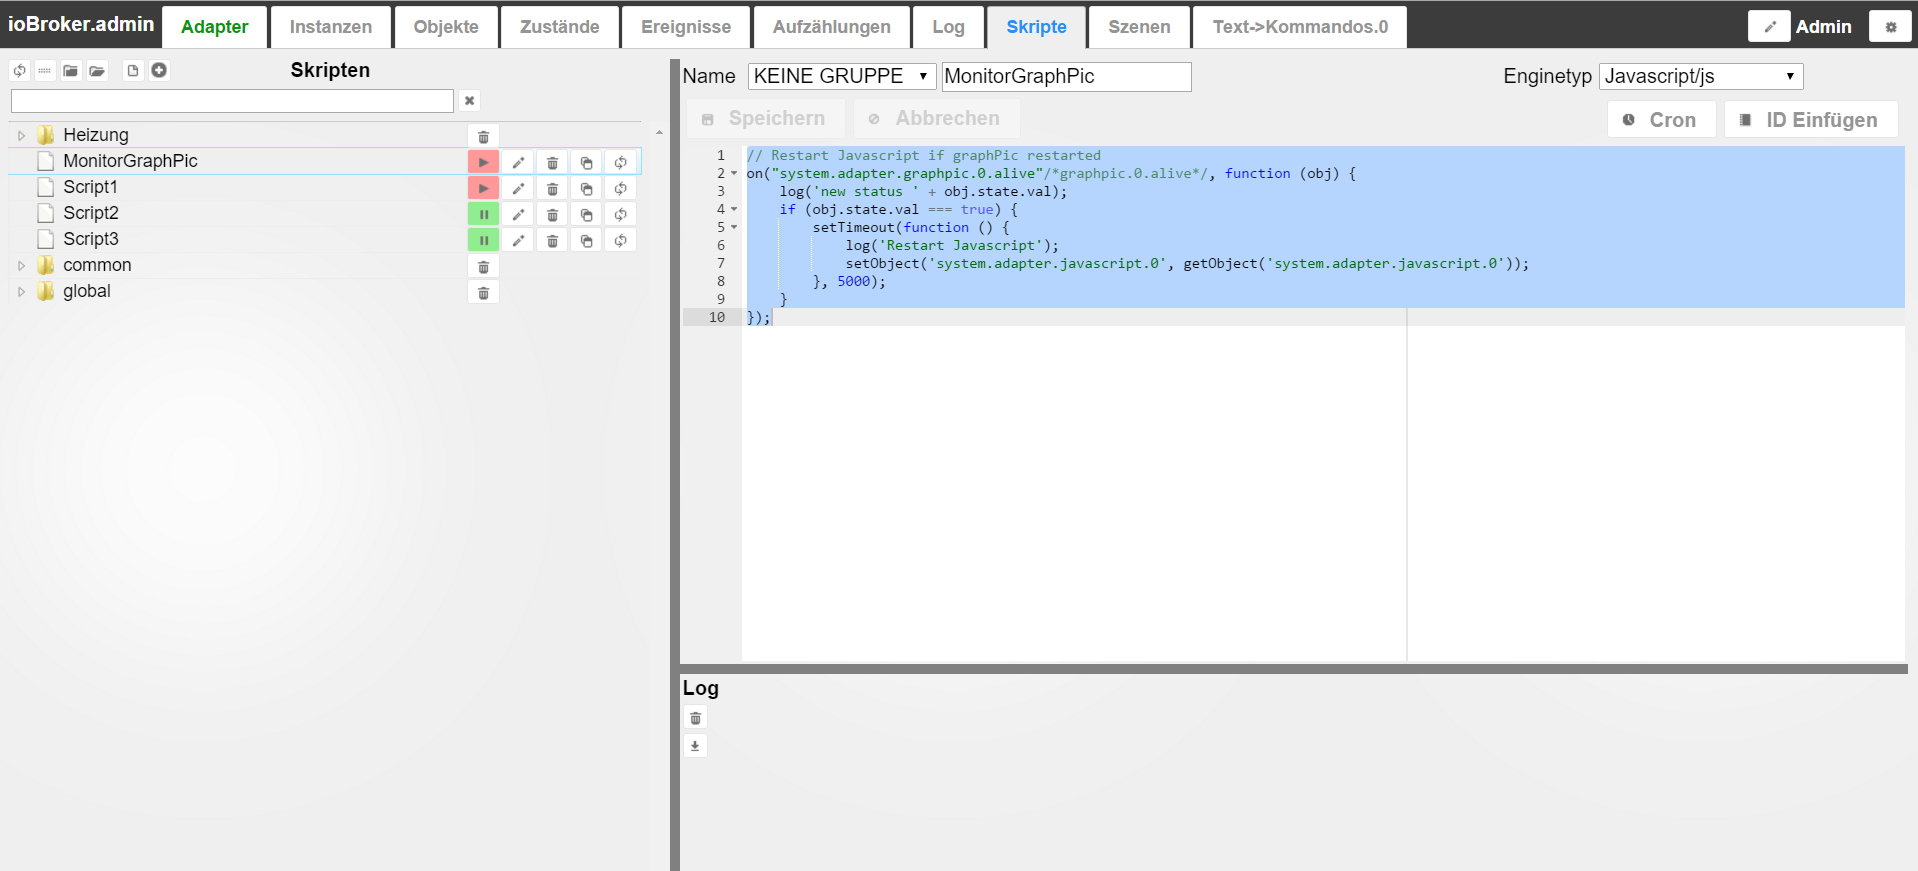This screenshot has height=871, width=1918.
Task: Click the refresh scripts list icon
Action: click(20, 71)
